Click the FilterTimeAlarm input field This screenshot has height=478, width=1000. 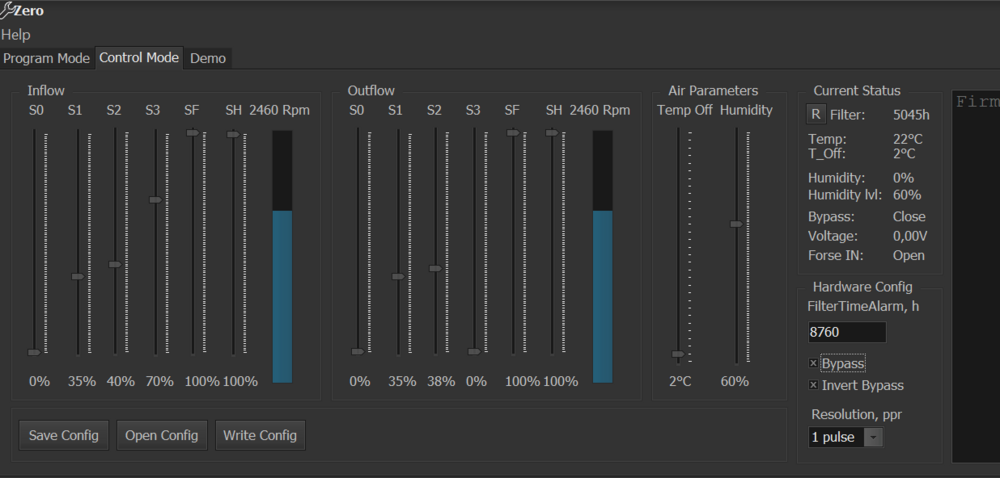[847, 333]
